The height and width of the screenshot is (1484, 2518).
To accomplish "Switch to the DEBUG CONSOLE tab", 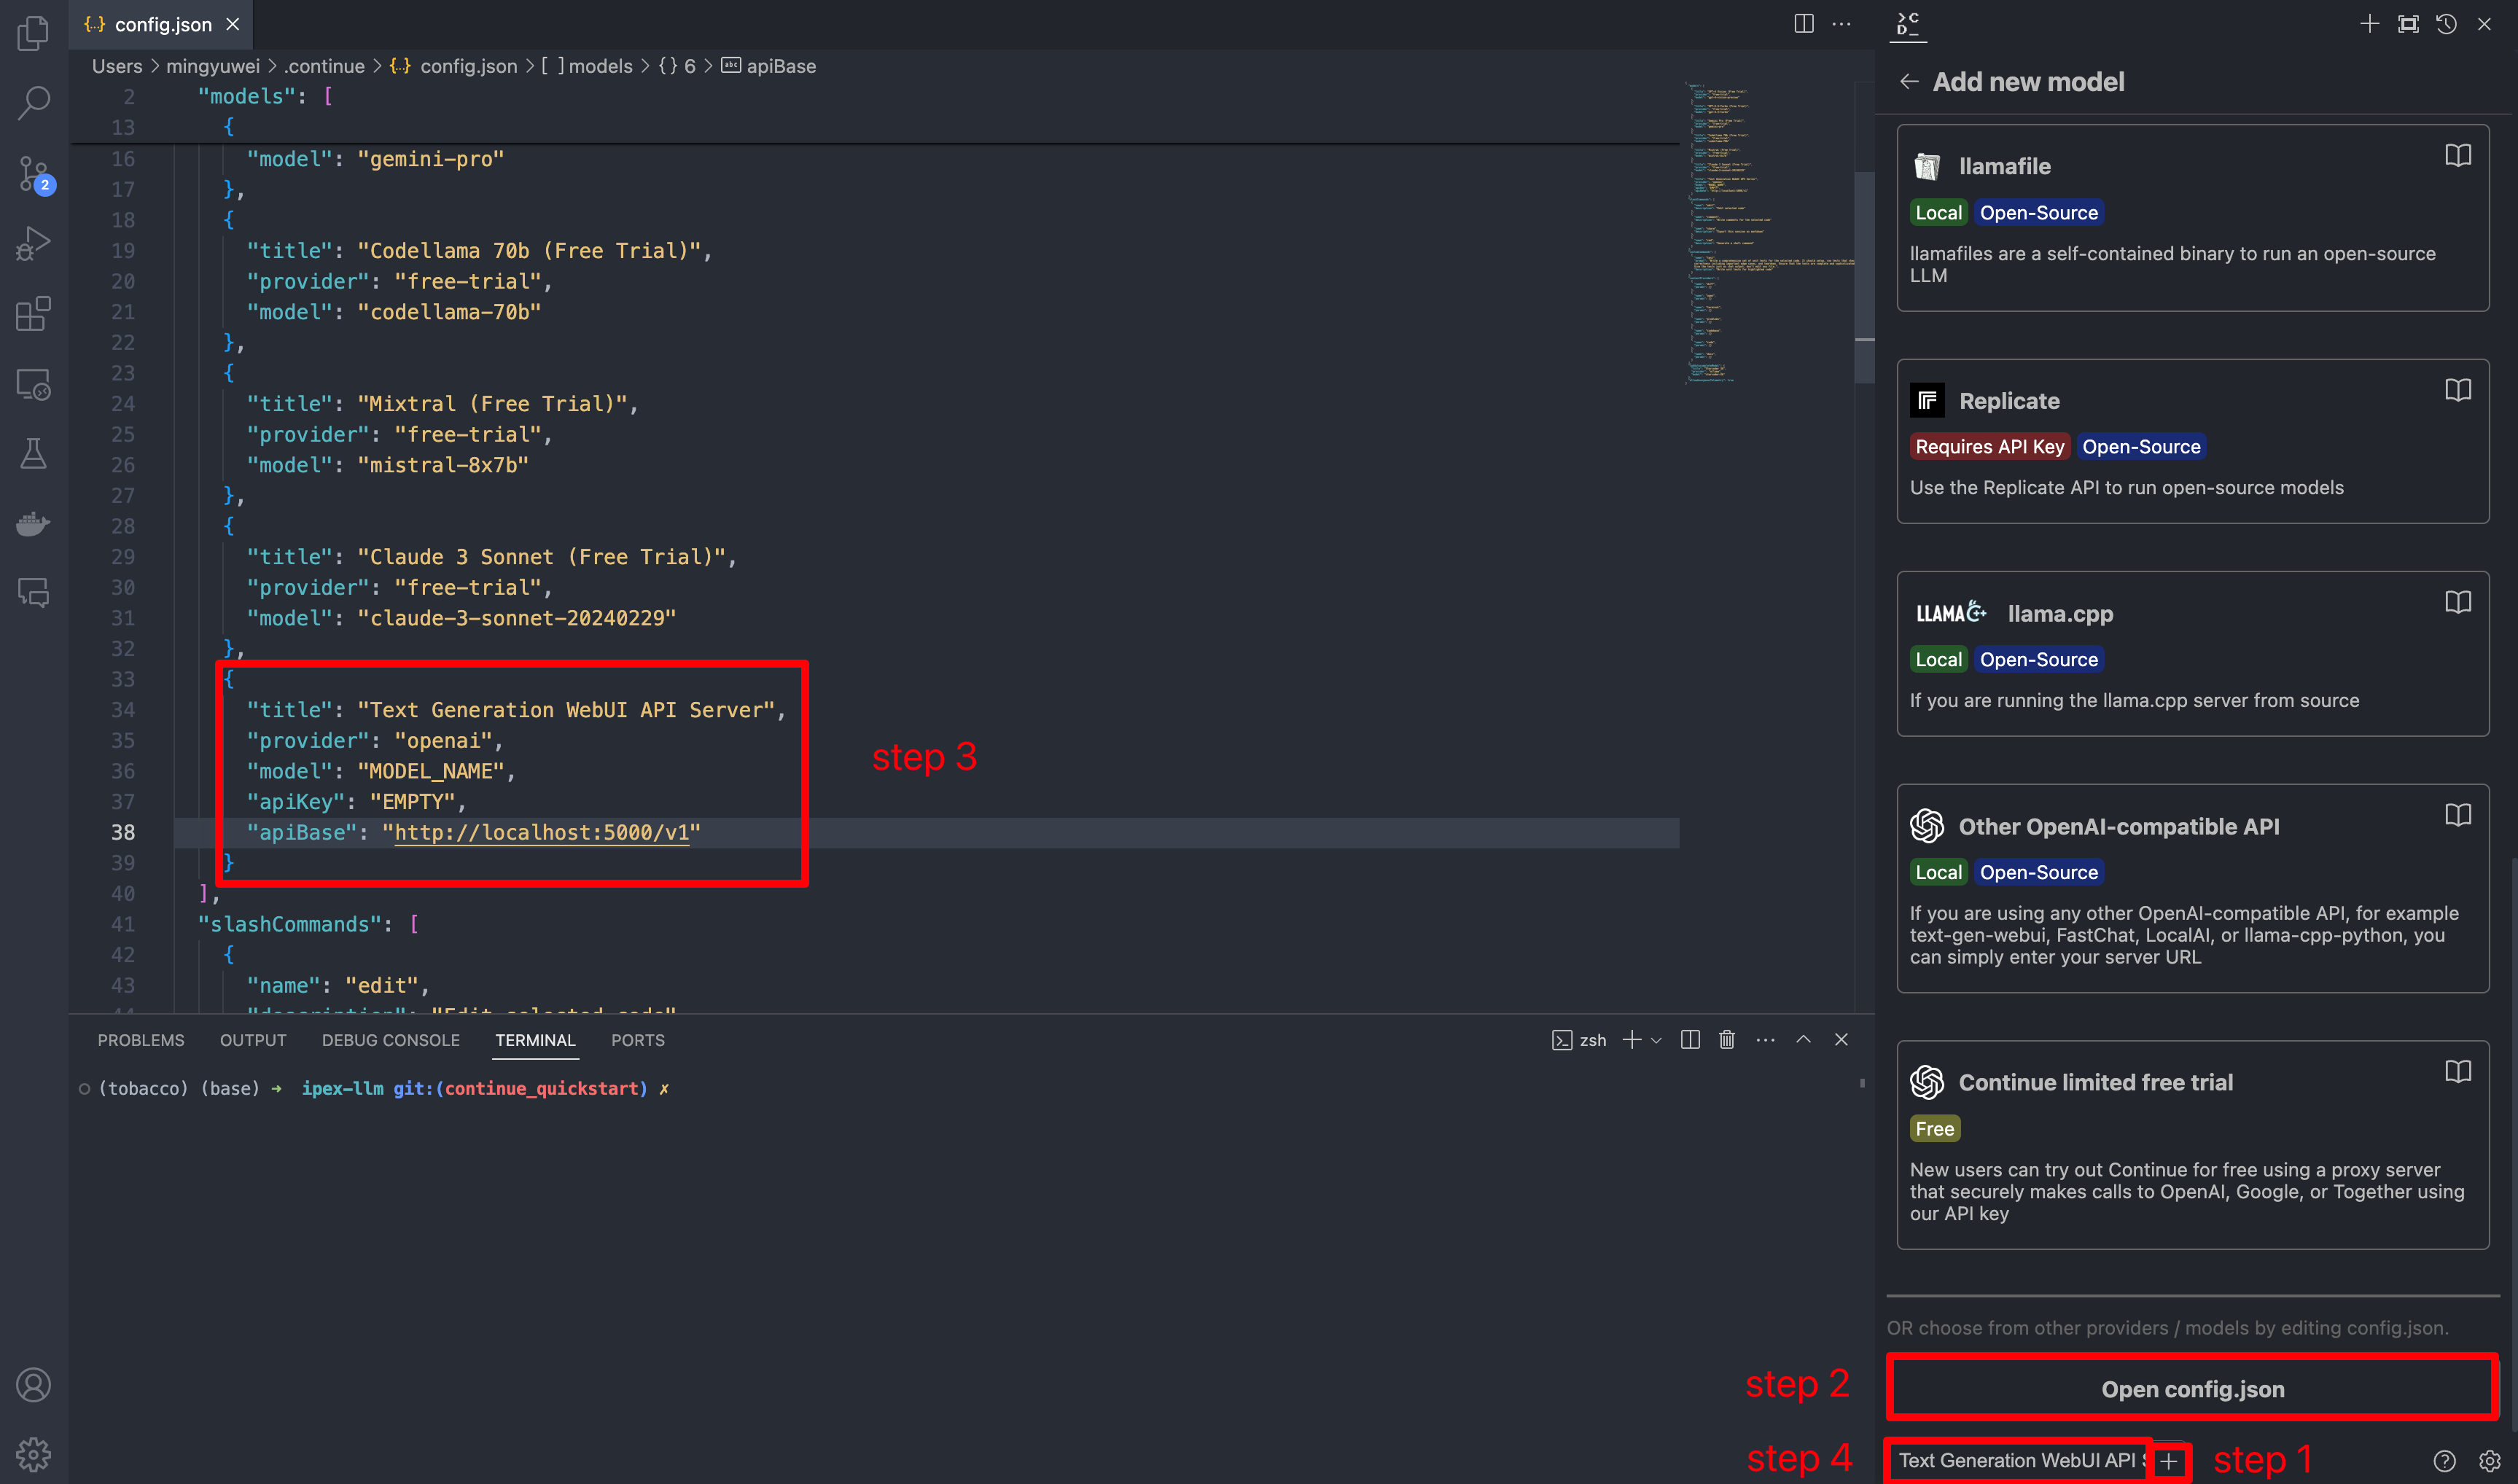I will (391, 1040).
